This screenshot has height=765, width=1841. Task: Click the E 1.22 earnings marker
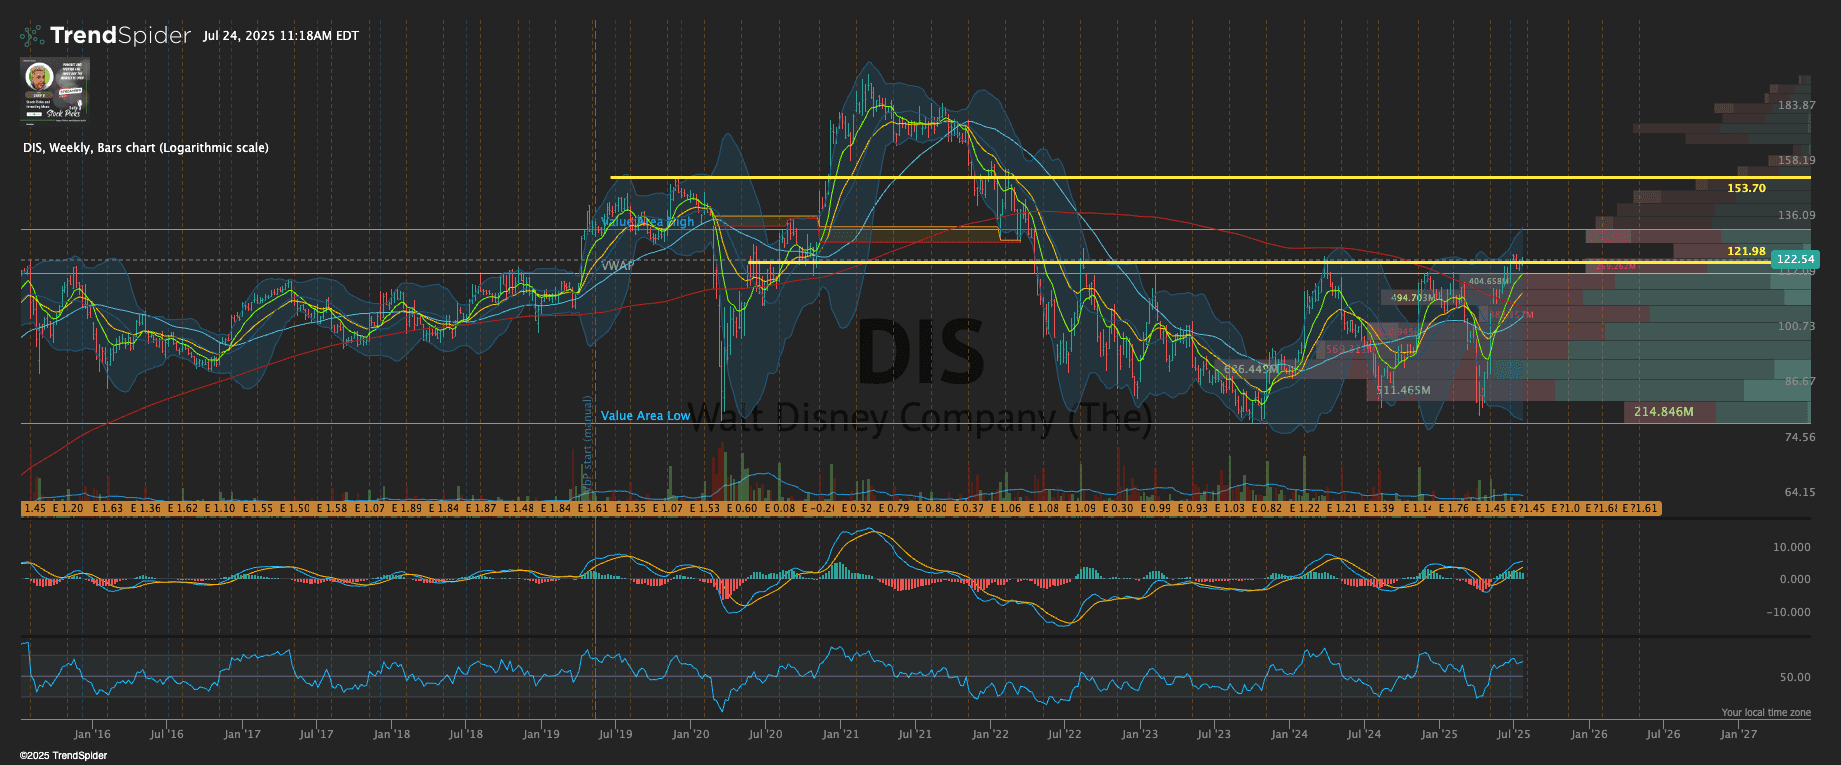tap(1305, 508)
